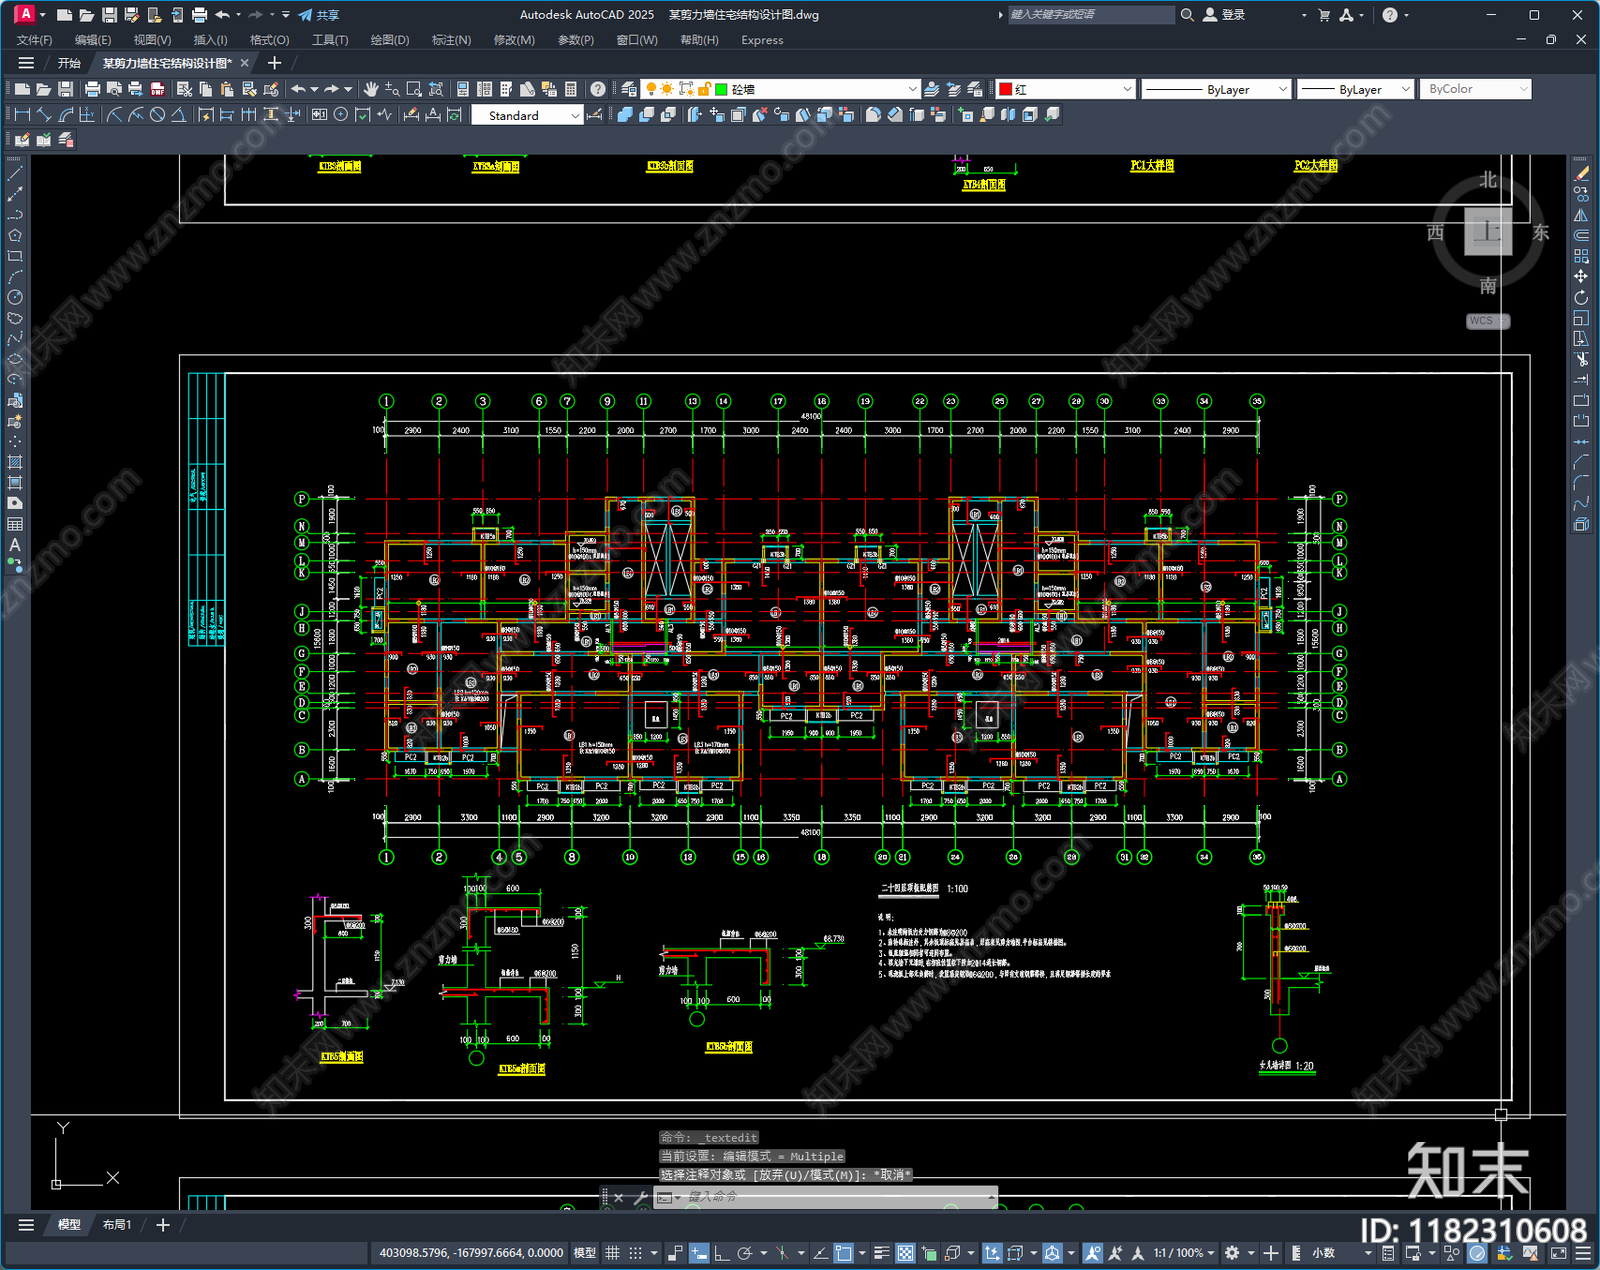
Task: Select the Diameter dimension tool
Action: tap(157, 115)
